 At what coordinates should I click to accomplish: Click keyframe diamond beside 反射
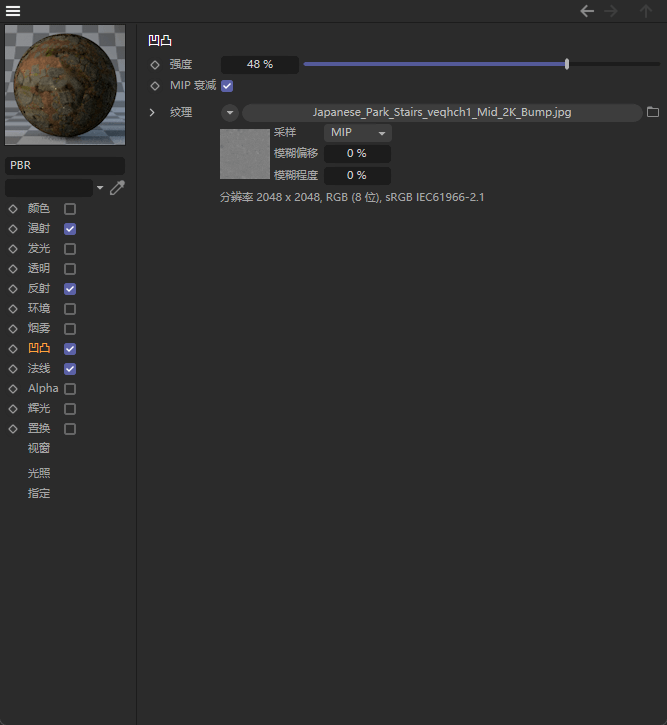[13, 289]
